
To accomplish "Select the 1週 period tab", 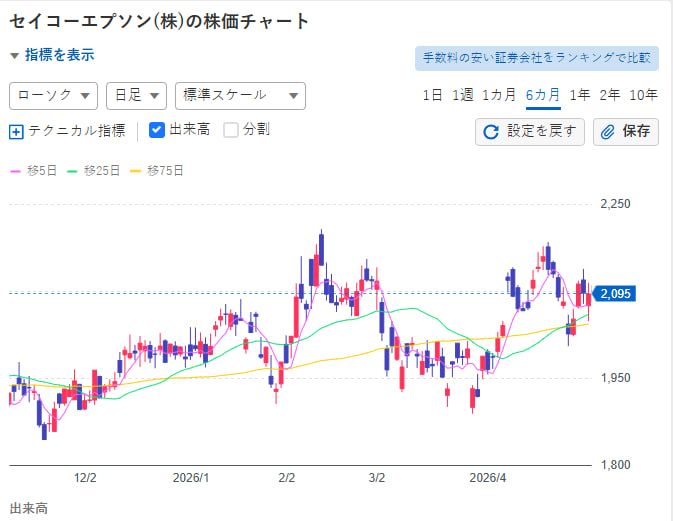I will click(x=462, y=95).
